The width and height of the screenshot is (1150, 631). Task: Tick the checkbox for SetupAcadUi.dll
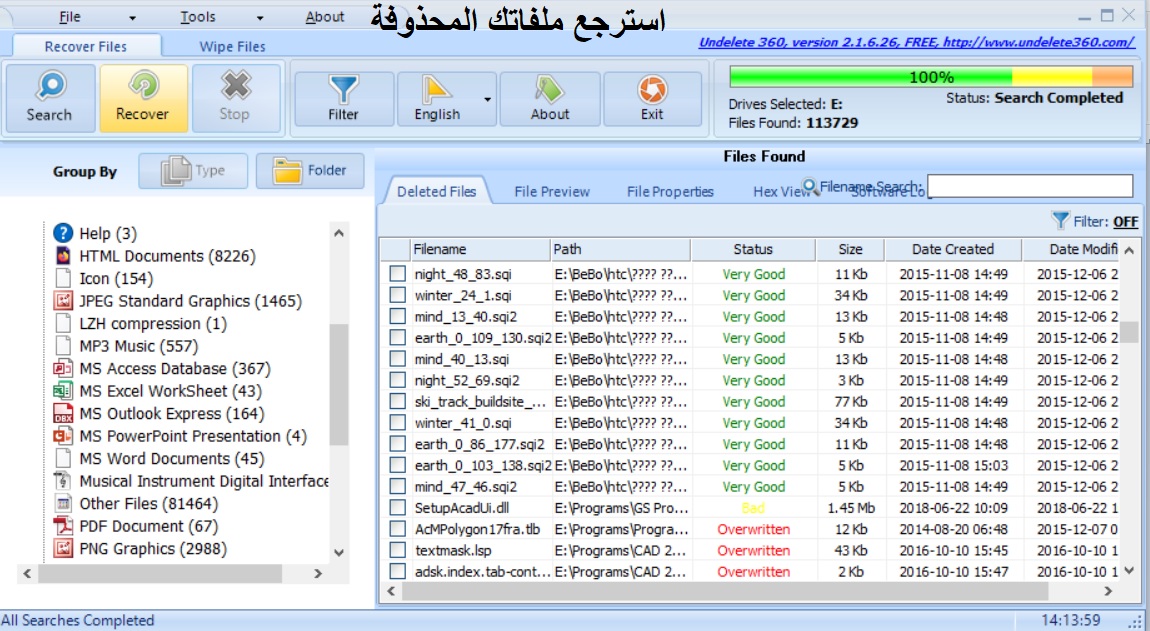point(398,508)
